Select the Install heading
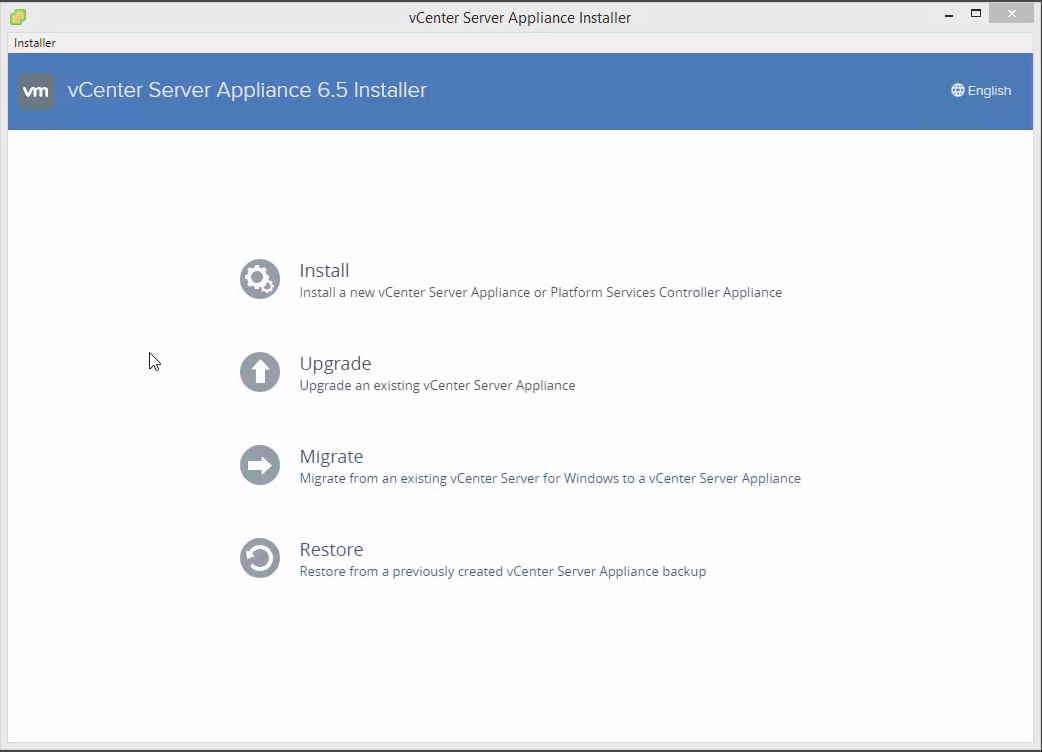The width and height of the screenshot is (1042, 752). (324, 271)
